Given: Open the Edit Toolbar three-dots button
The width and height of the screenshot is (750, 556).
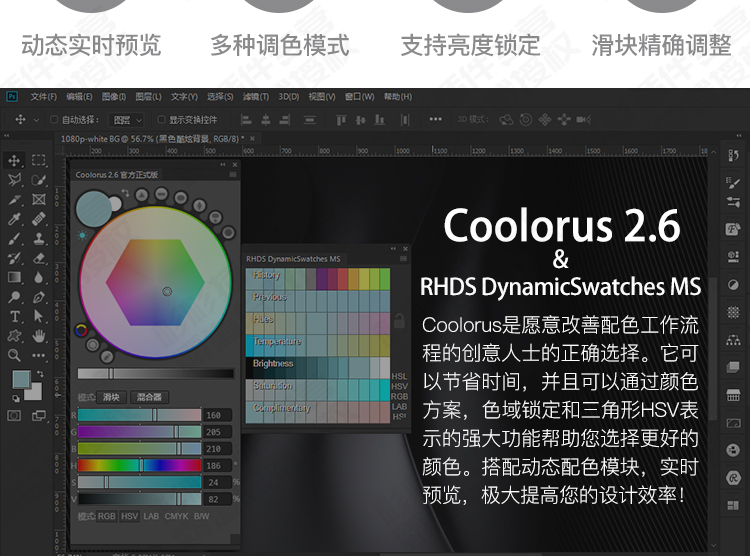Looking at the screenshot, I should pyautogui.click(x=39, y=355).
